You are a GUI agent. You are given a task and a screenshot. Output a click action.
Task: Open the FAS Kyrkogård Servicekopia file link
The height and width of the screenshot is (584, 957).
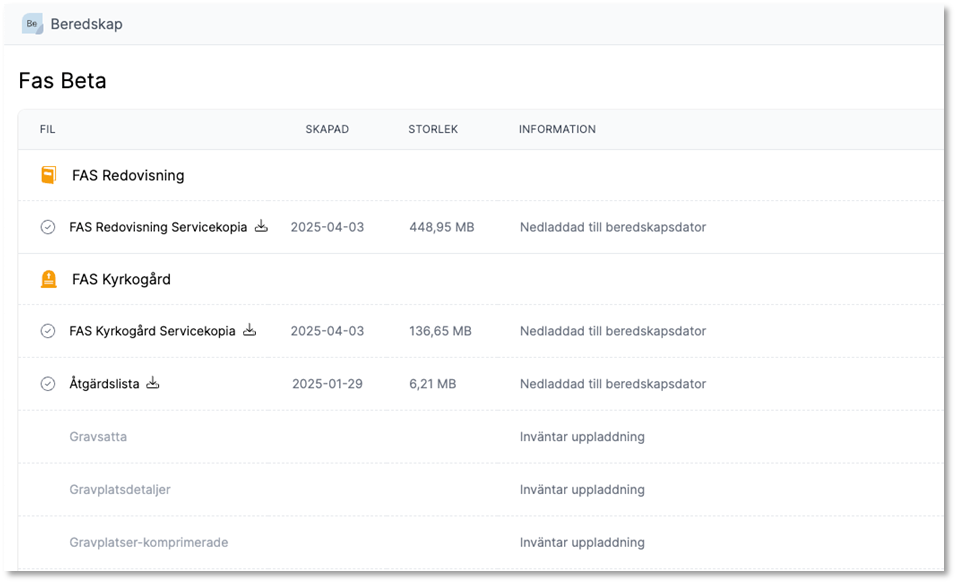pyautogui.click(x=152, y=331)
